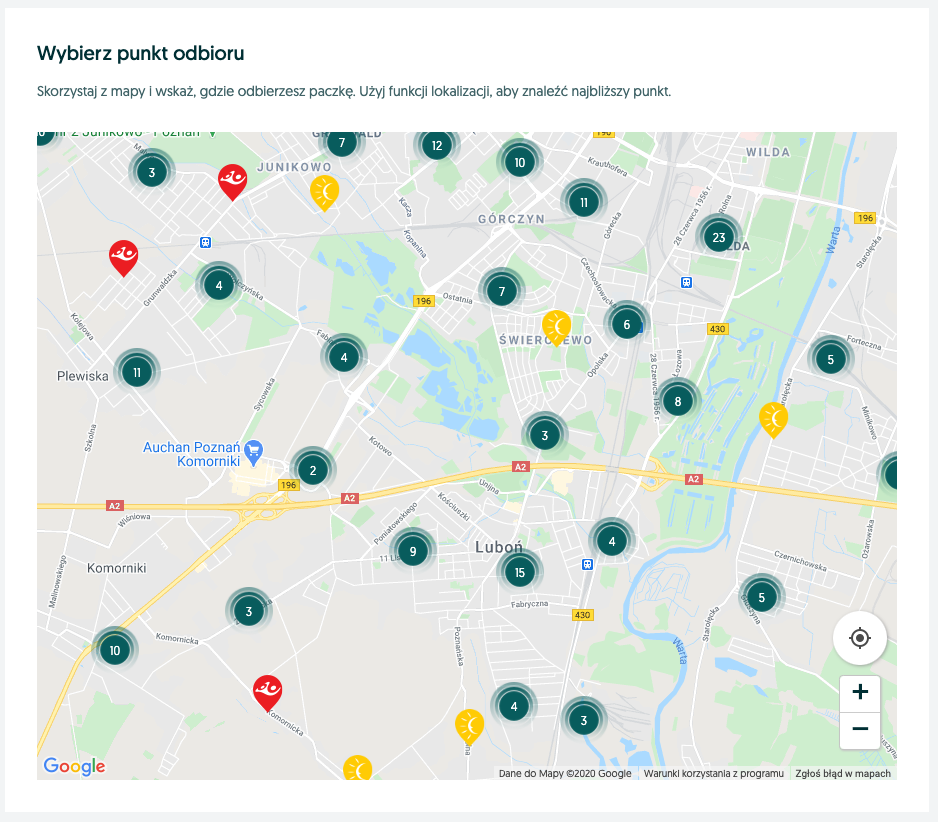This screenshot has width=938, height=822.
Task: Open the cluster of 6 near Świerczewo
Action: click(x=626, y=324)
